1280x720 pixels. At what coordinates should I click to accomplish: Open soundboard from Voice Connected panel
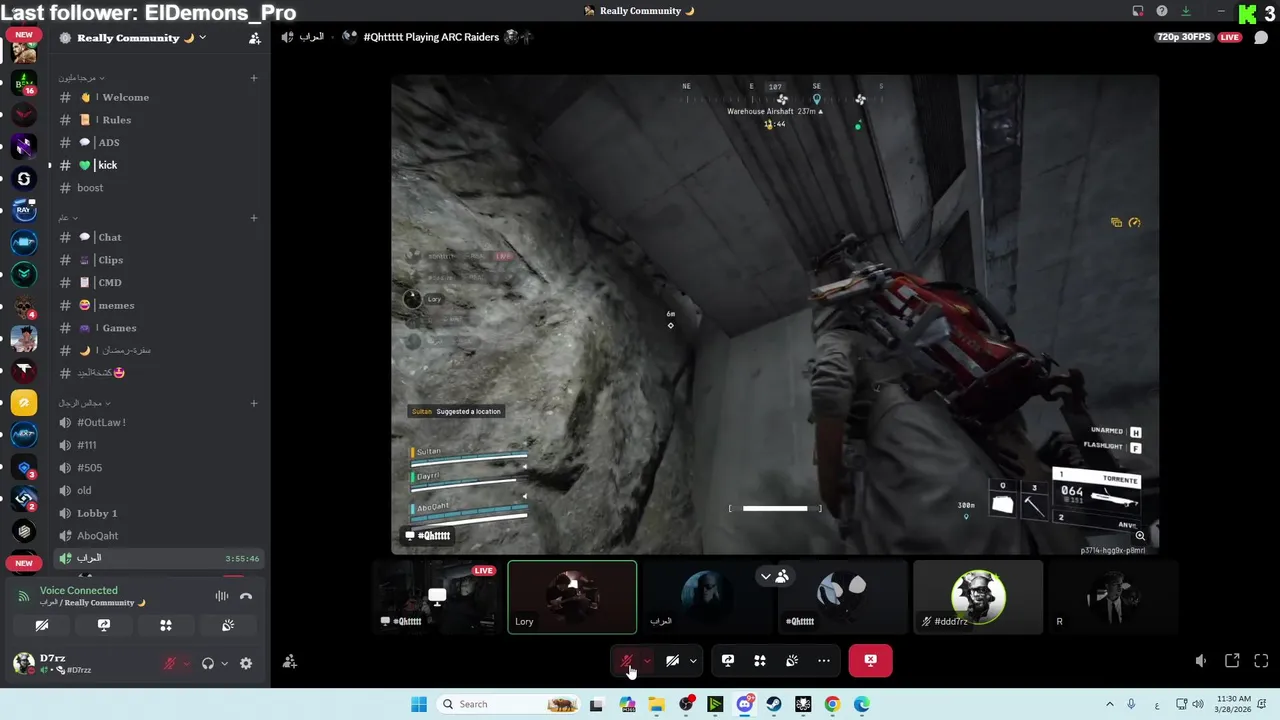228,625
